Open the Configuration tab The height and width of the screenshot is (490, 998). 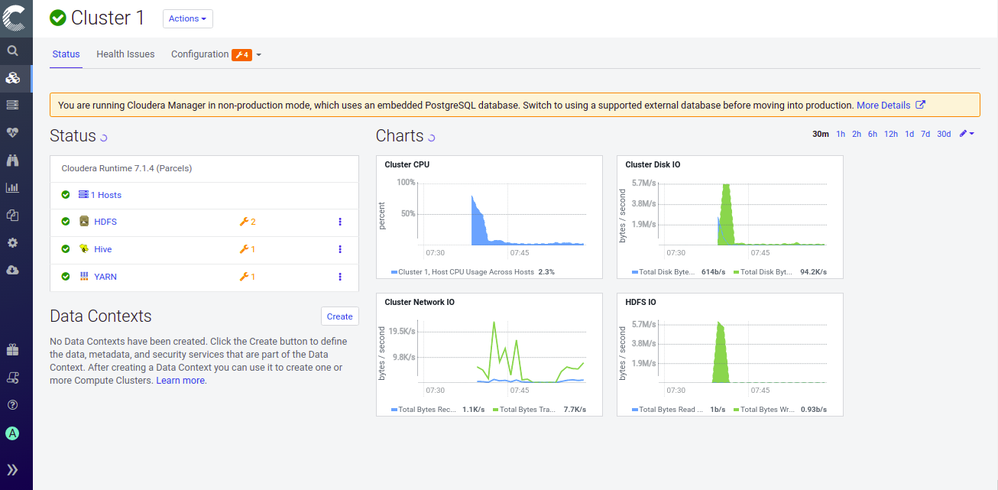[x=200, y=54]
